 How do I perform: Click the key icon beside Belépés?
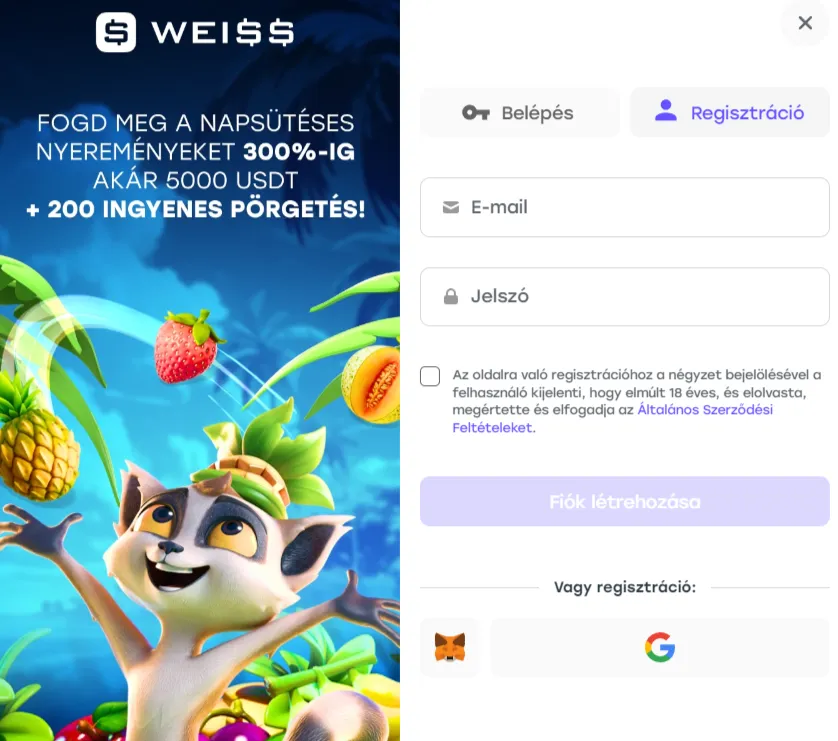tap(476, 113)
